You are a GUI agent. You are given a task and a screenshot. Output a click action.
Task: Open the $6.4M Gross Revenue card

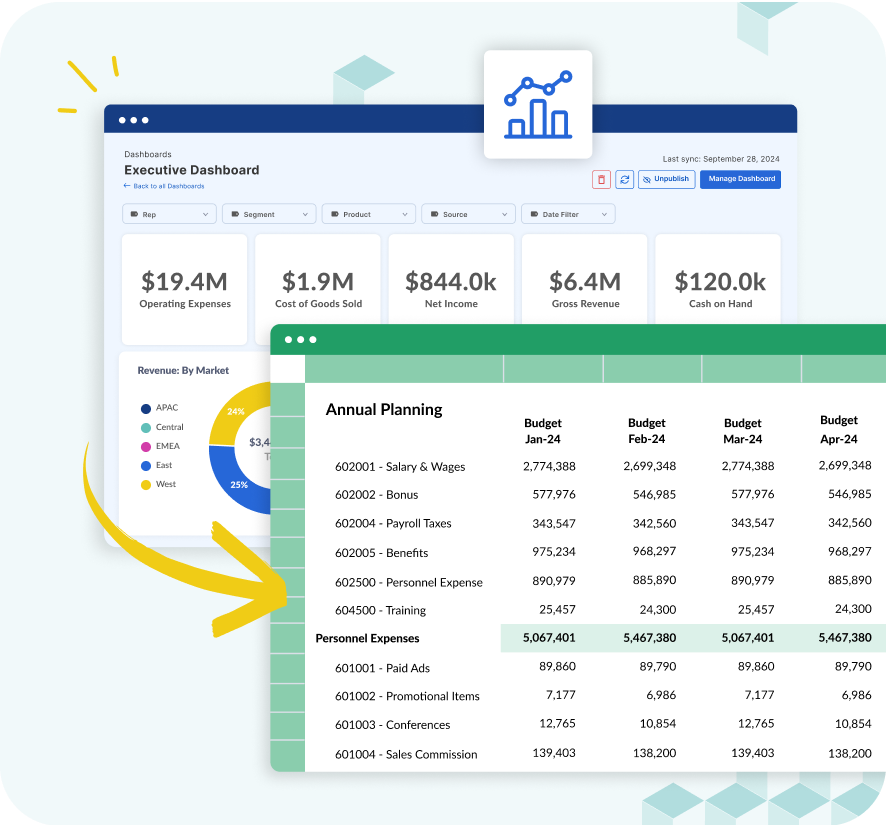pos(585,279)
